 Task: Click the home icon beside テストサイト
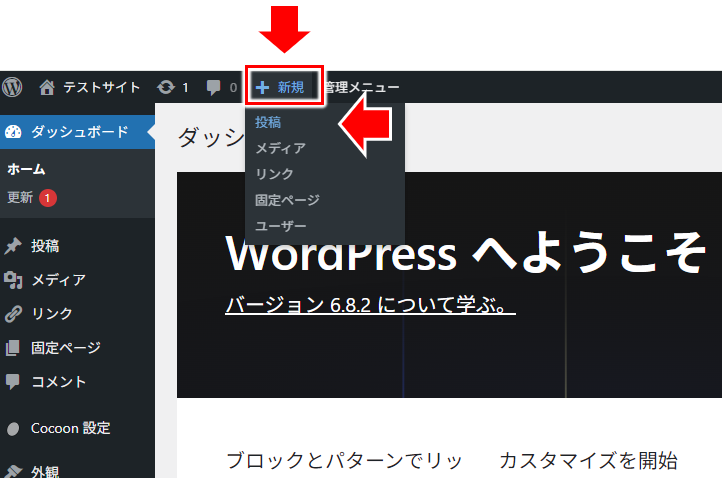coord(47,87)
